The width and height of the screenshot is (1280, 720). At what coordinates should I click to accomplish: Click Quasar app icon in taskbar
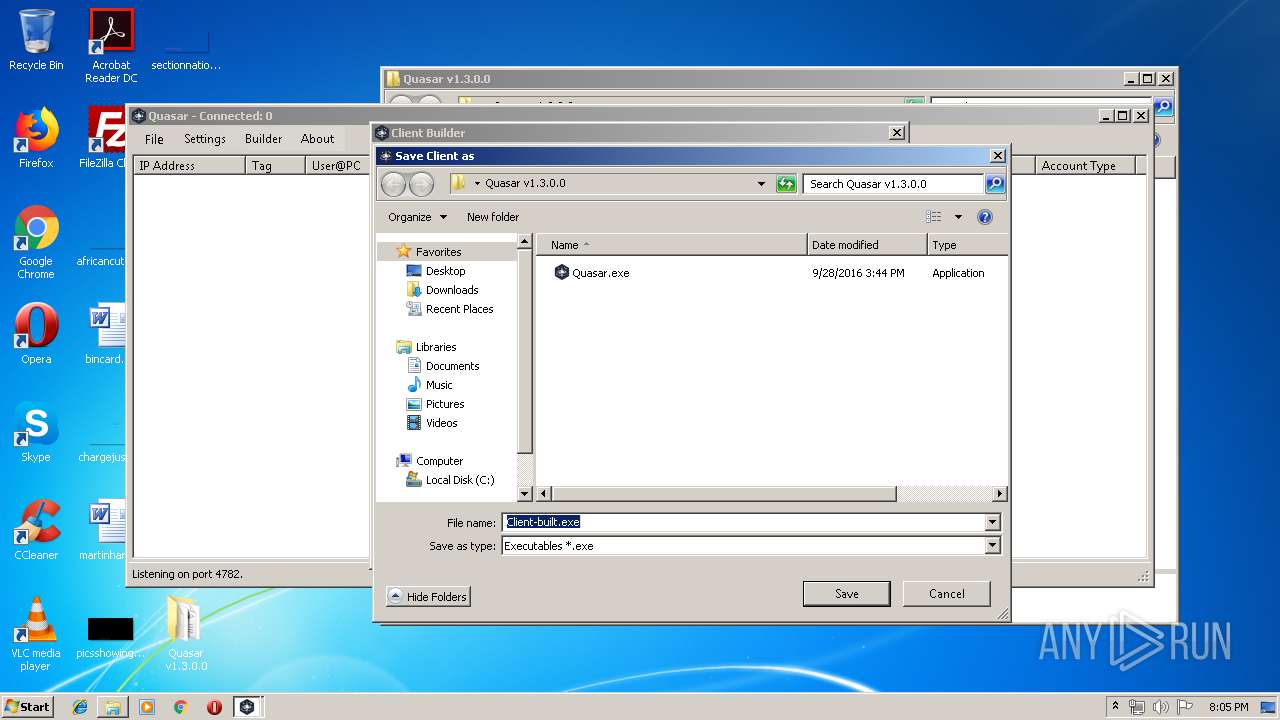coord(247,707)
